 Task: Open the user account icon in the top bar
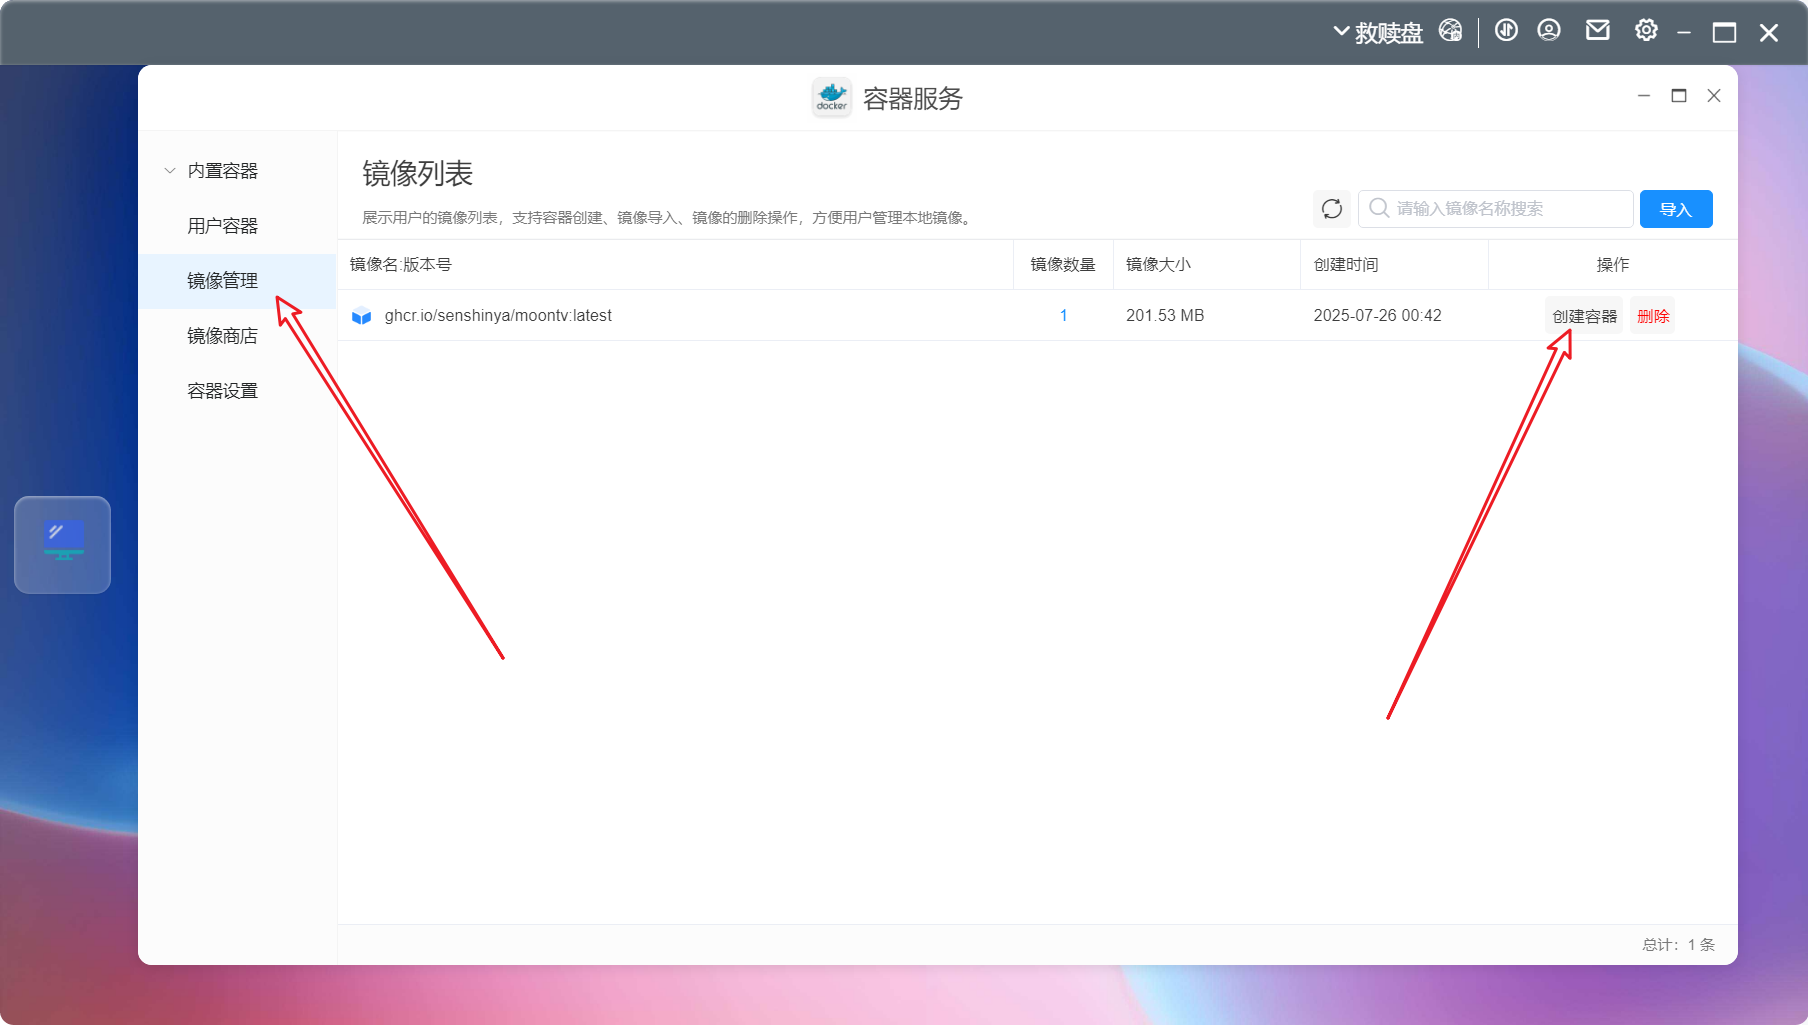tap(1549, 31)
